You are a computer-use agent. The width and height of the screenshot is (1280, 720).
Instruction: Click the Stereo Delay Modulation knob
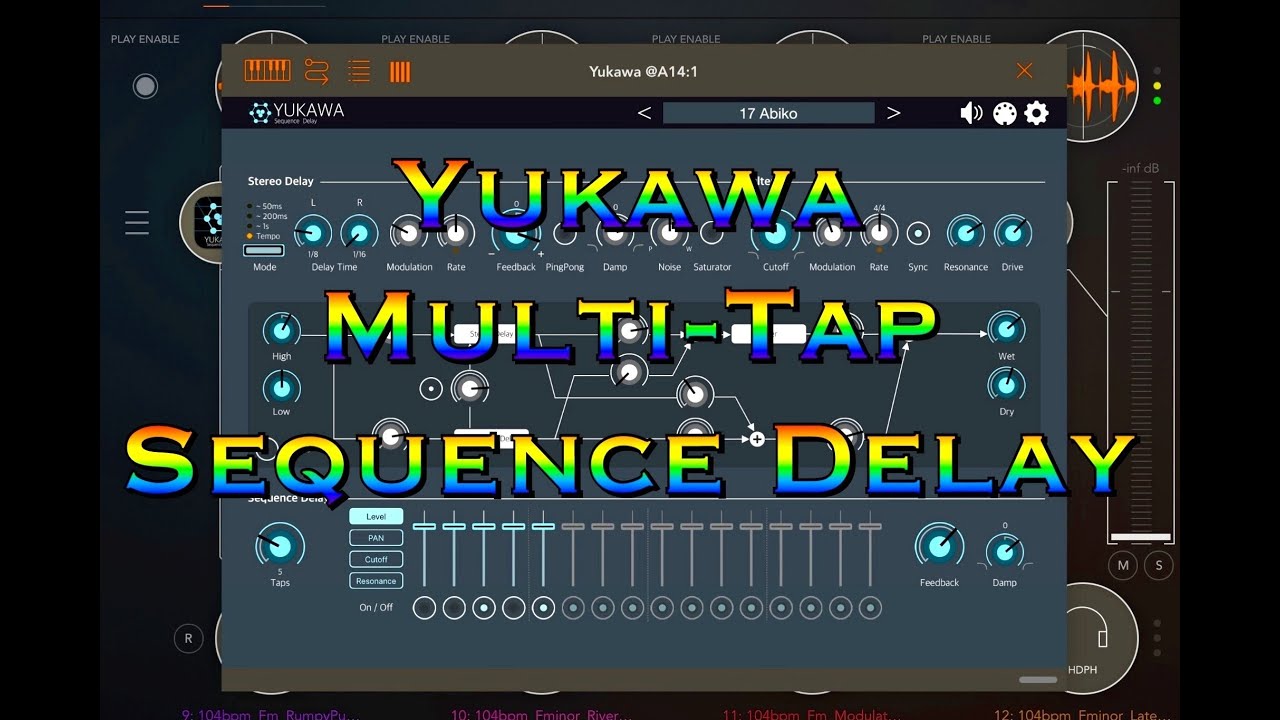pyautogui.click(x=408, y=234)
